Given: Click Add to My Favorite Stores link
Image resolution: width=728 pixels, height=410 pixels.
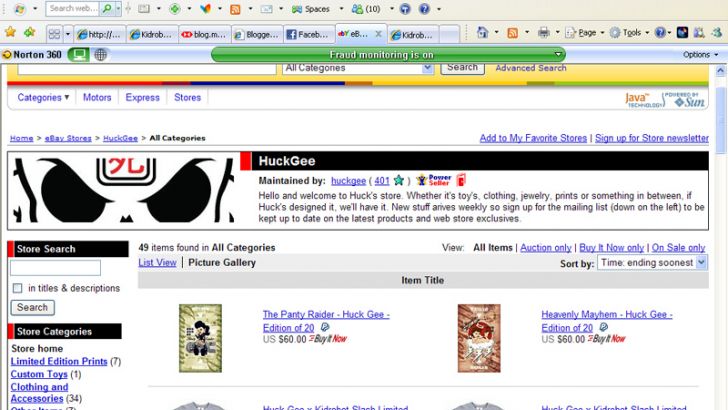Looking at the screenshot, I should tap(533, 138).
